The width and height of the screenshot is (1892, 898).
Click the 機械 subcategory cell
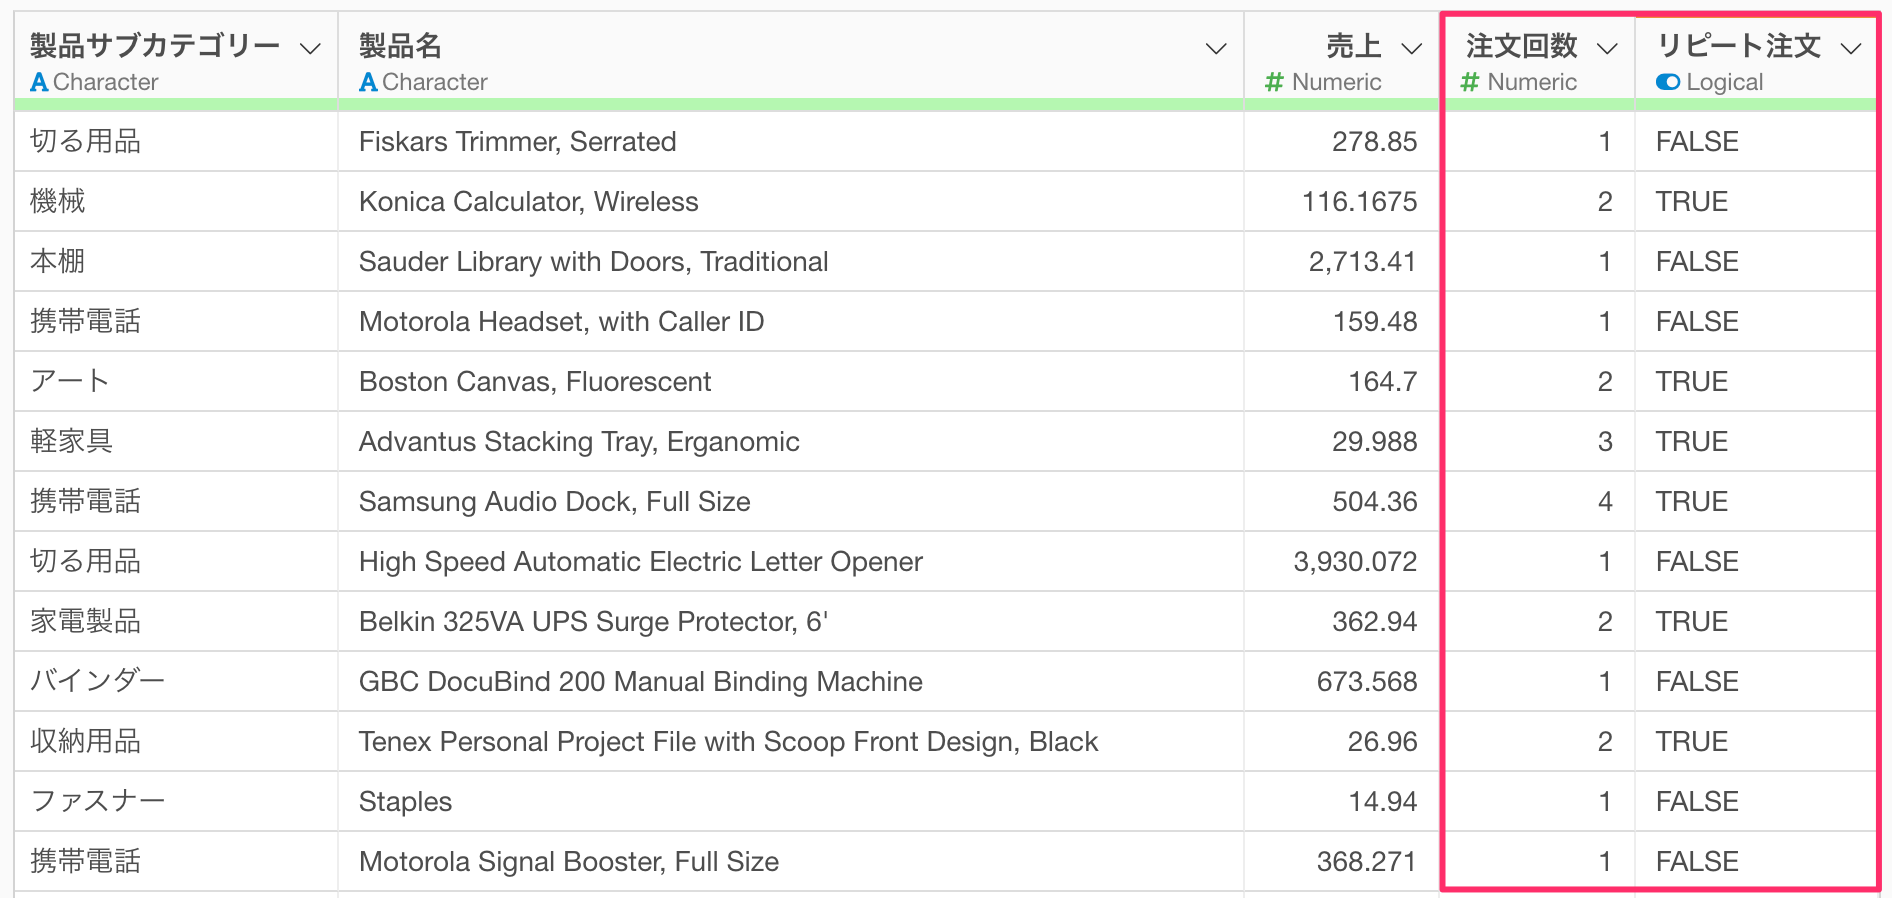coord(176,202)
